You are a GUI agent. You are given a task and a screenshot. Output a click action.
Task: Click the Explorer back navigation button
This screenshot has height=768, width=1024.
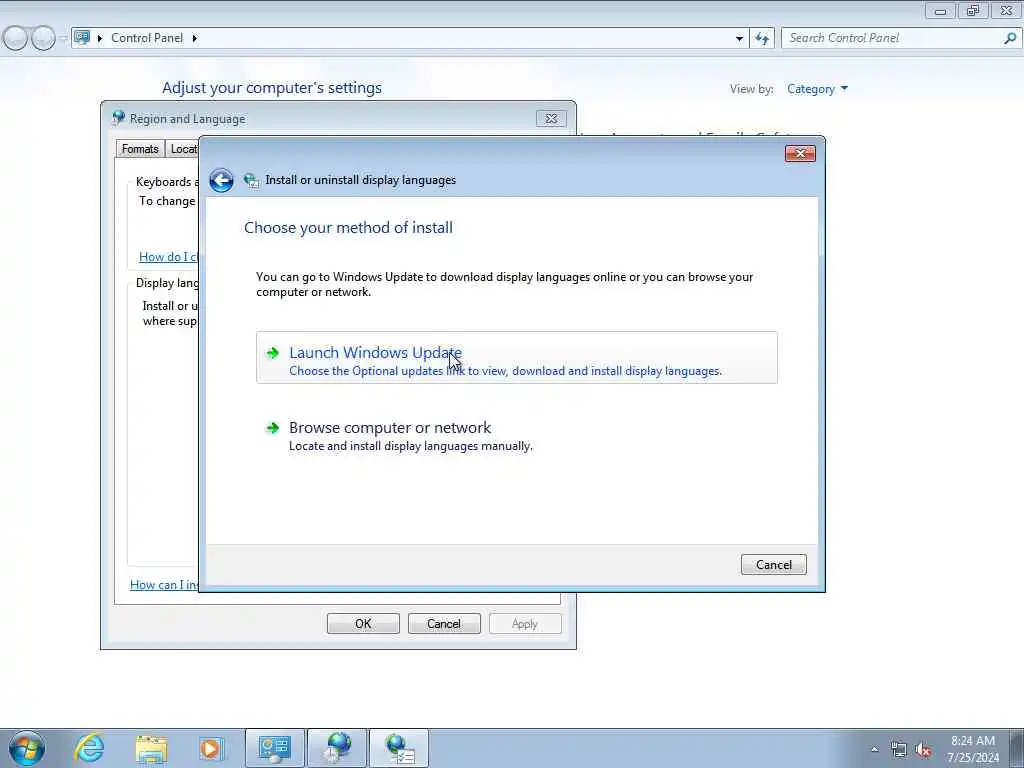(15, 38)
